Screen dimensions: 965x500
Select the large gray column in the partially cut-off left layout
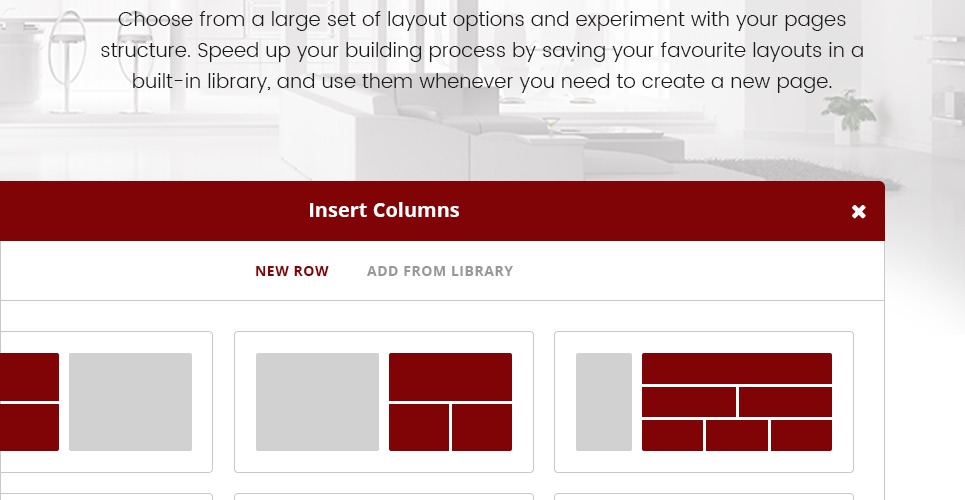click(130, 402)
